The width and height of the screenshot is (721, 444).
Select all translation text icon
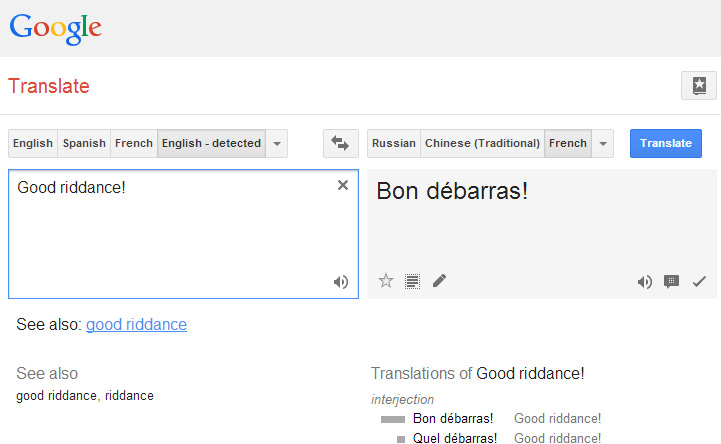[412, 281]
